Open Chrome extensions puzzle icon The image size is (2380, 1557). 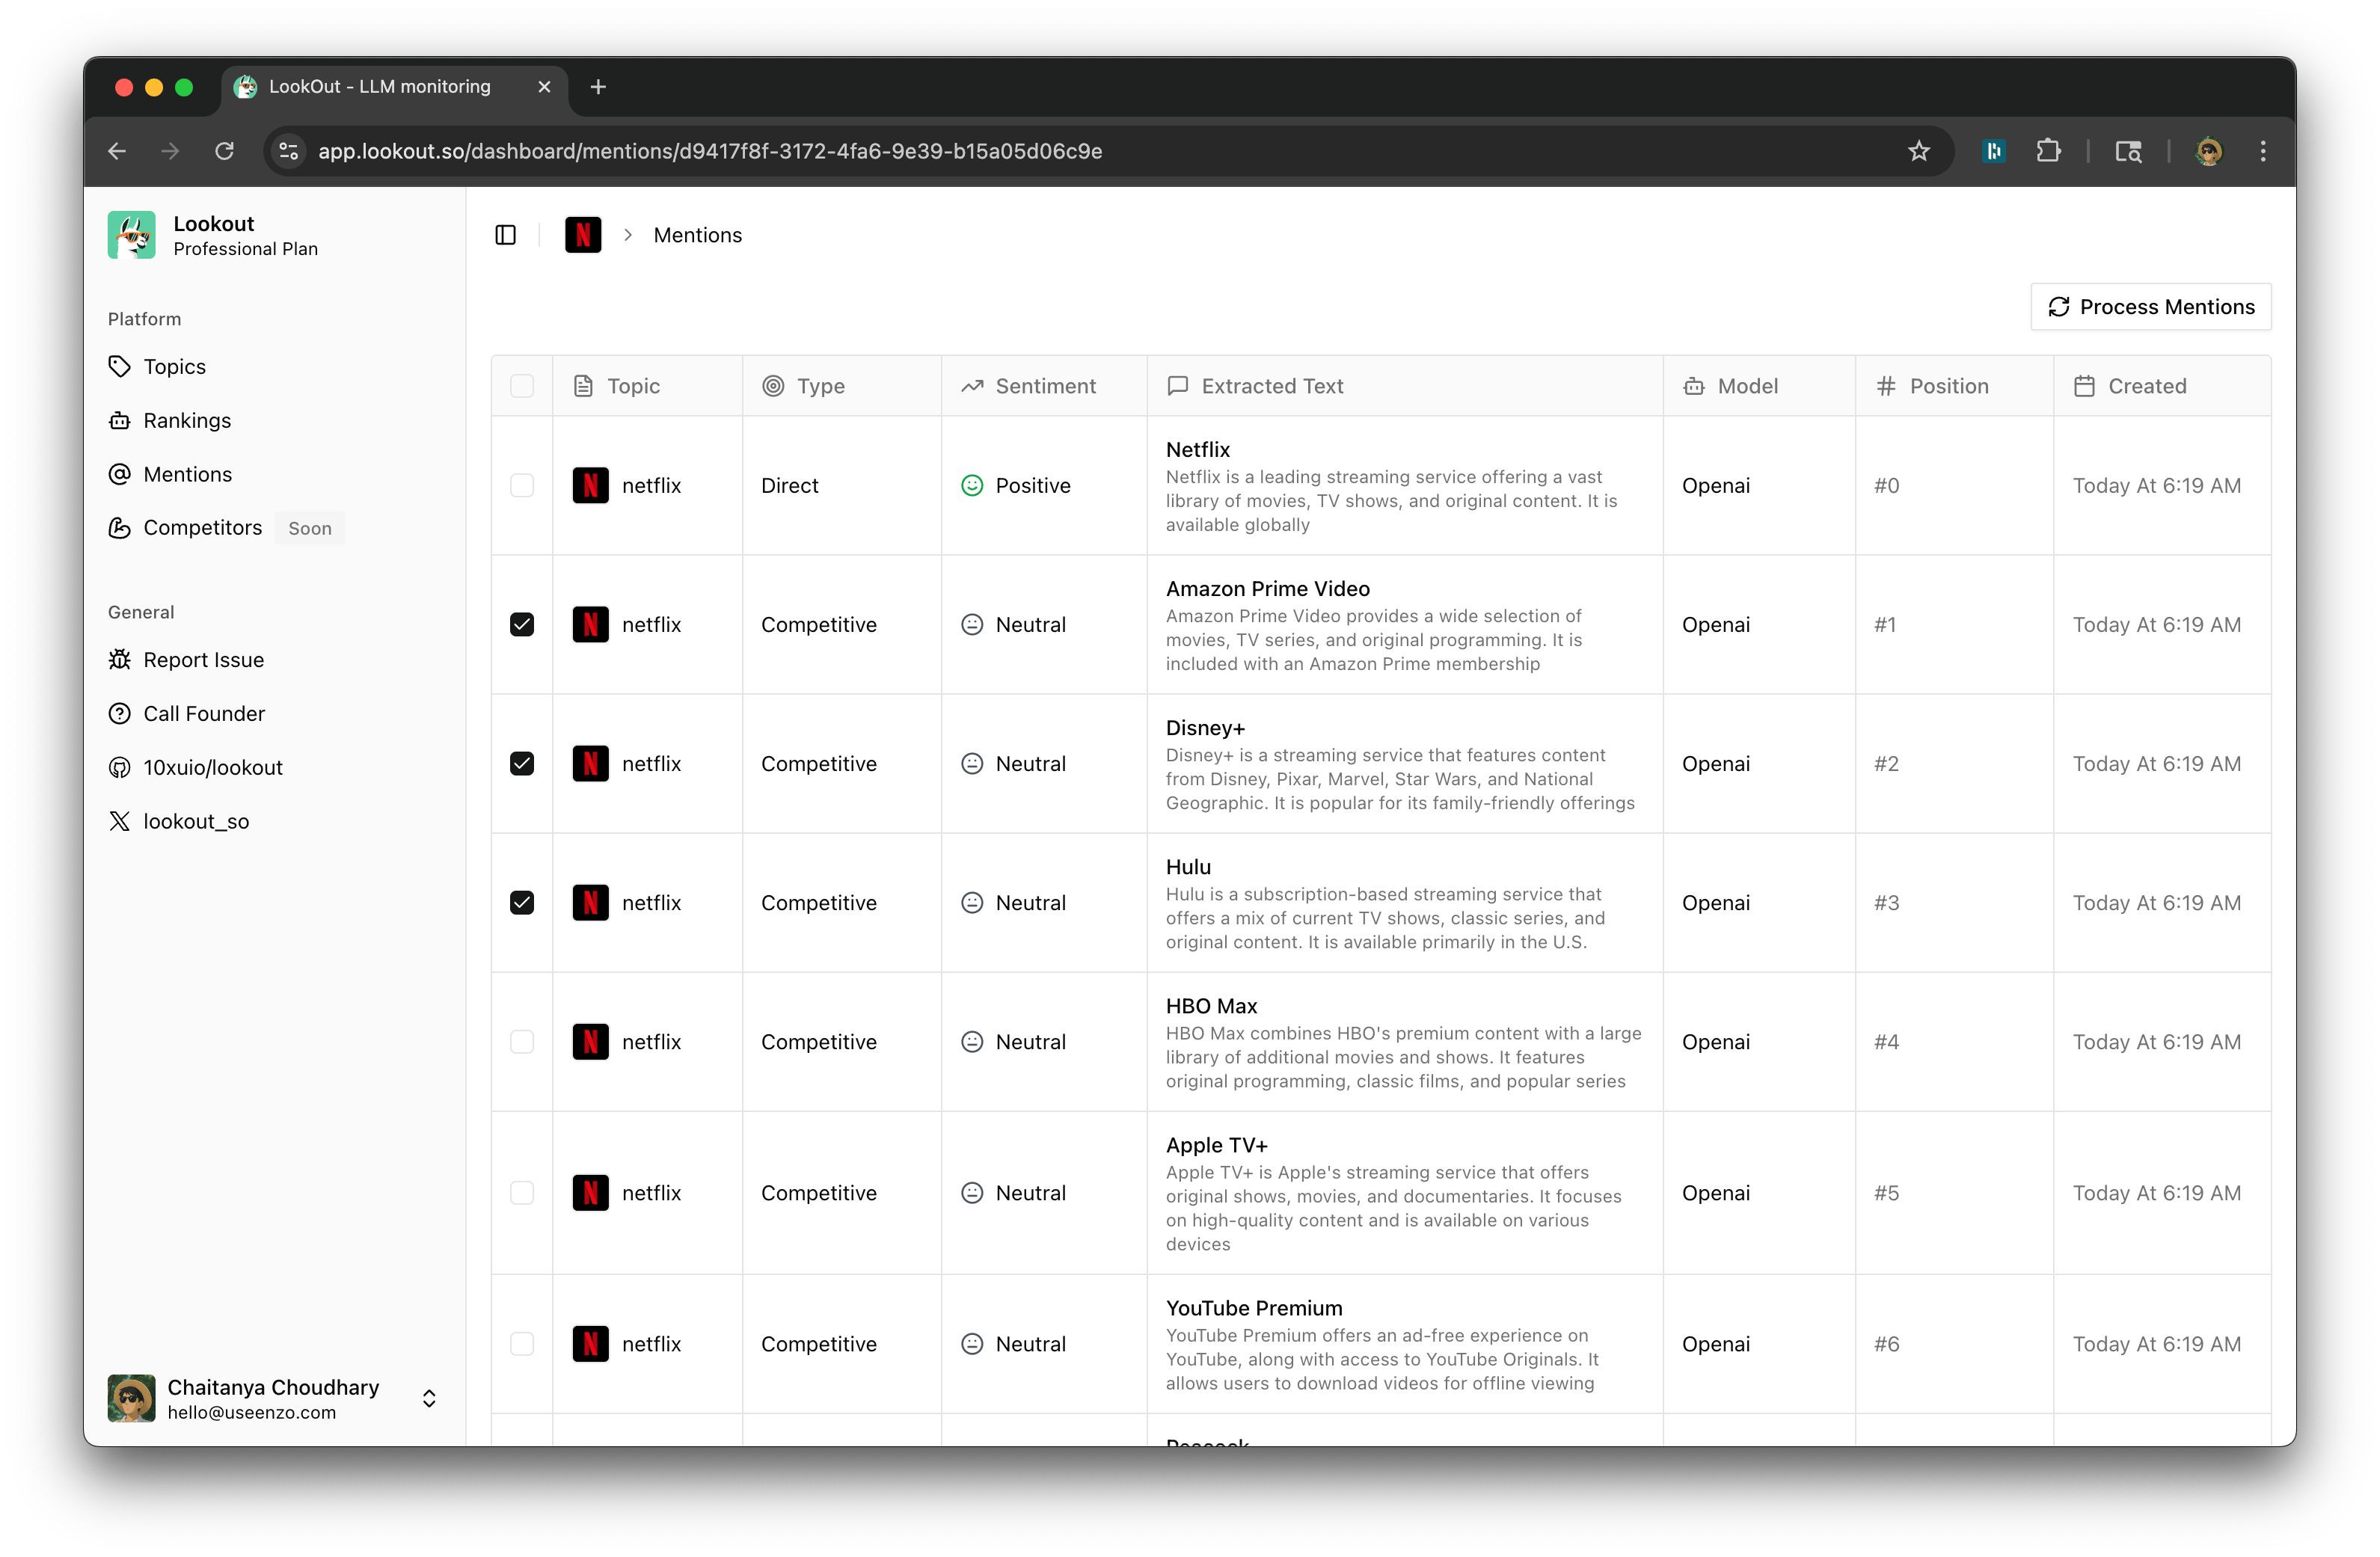[x=2048, y=151]
